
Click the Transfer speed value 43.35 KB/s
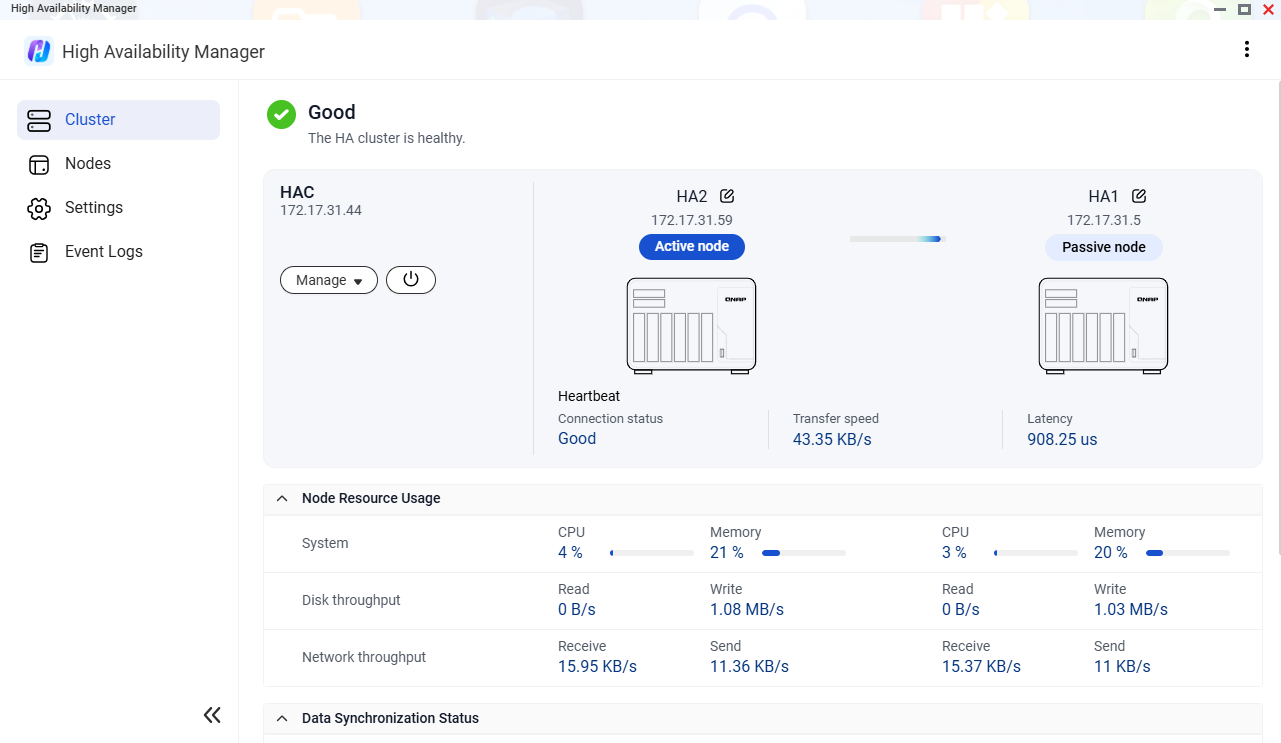(x=832, y=439)
